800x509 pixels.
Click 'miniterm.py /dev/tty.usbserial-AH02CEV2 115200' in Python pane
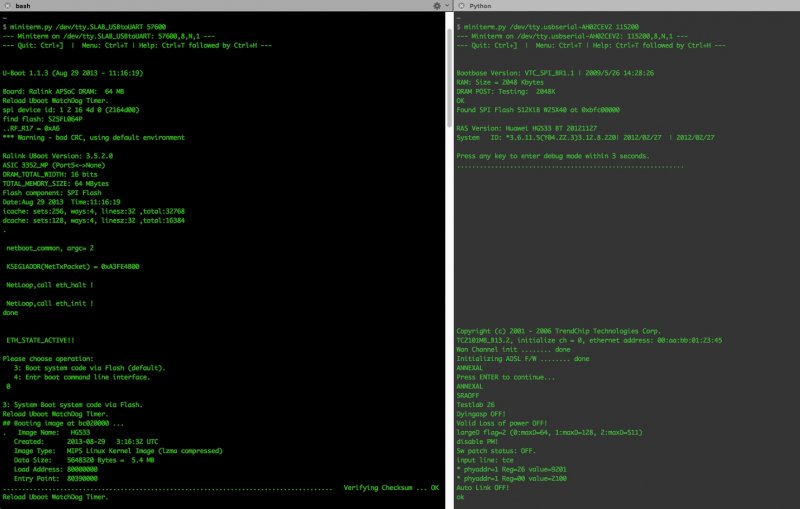click(551, 27)
